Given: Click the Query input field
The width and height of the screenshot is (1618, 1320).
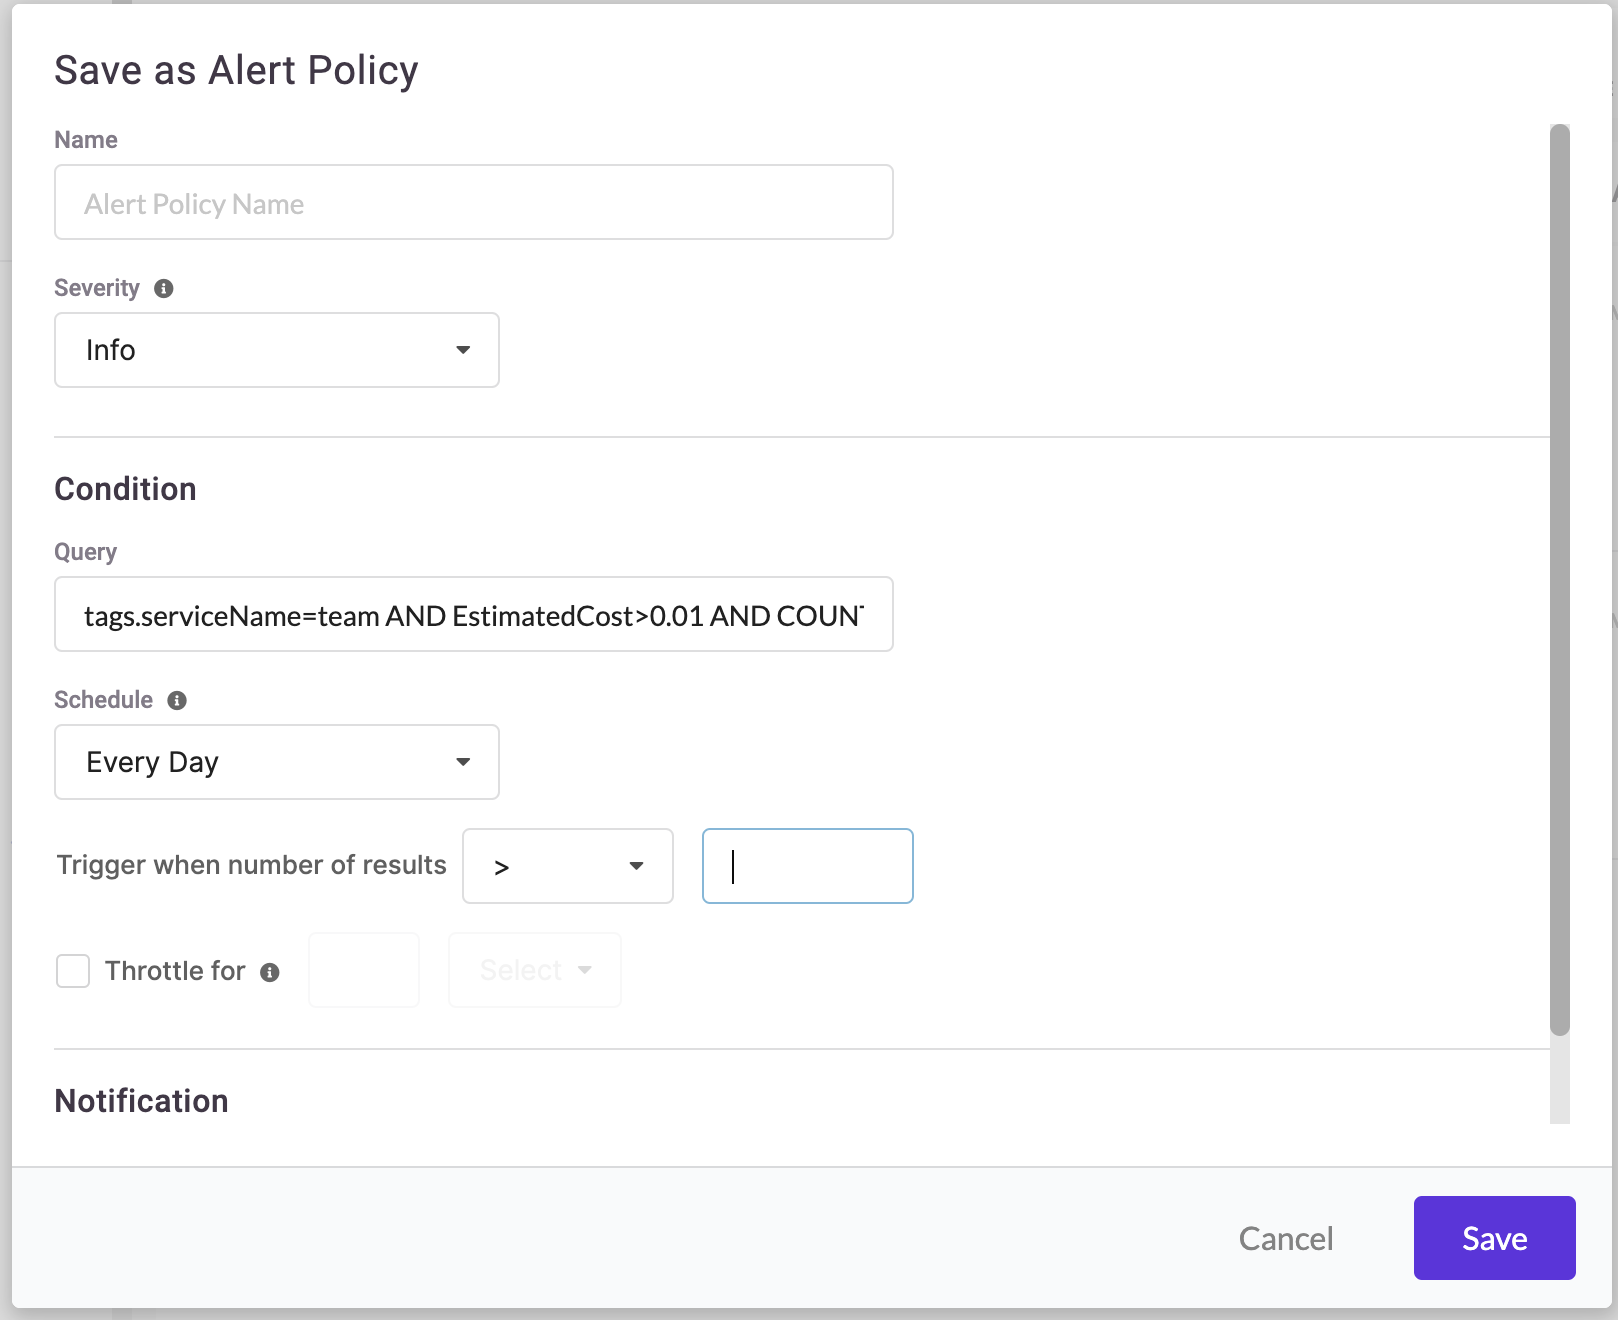Looking at the screenshot, I should click(x=474, y=614).
